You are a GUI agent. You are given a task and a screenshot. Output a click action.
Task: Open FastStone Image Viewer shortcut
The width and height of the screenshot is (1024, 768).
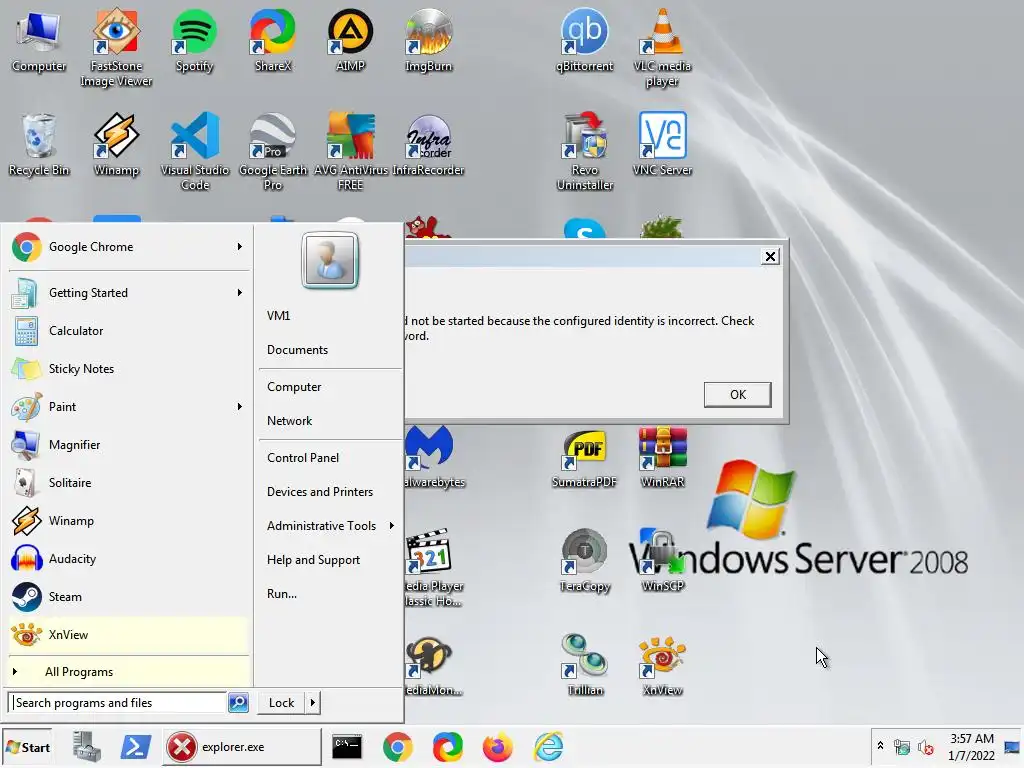116,48
